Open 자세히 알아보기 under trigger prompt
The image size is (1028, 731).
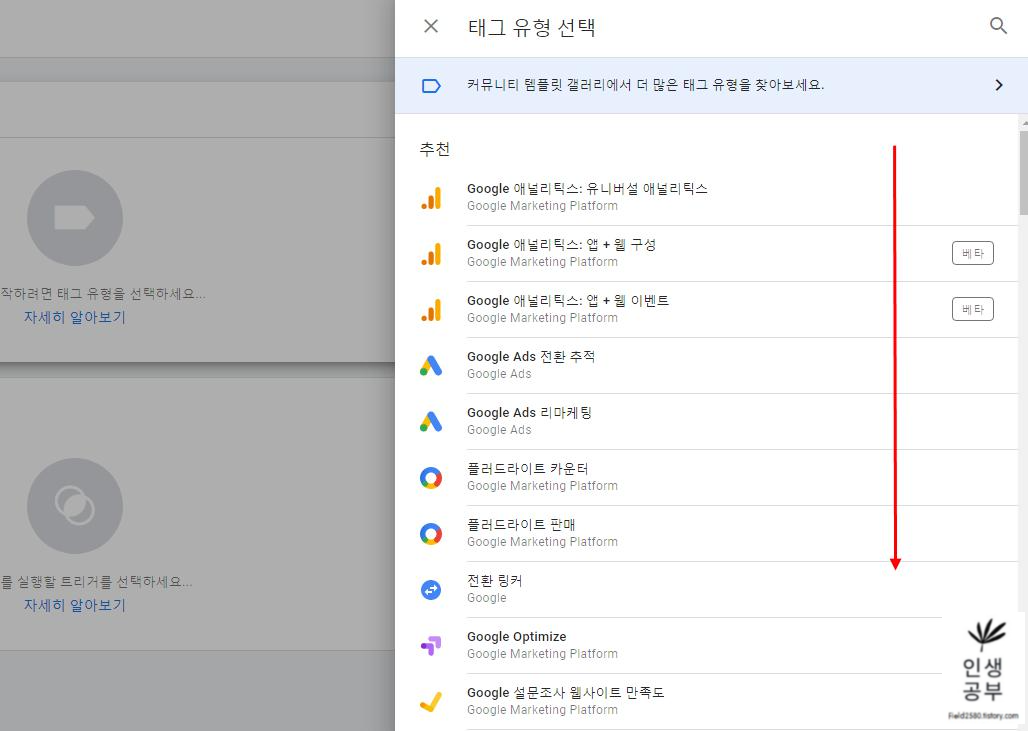click(75, 605)
